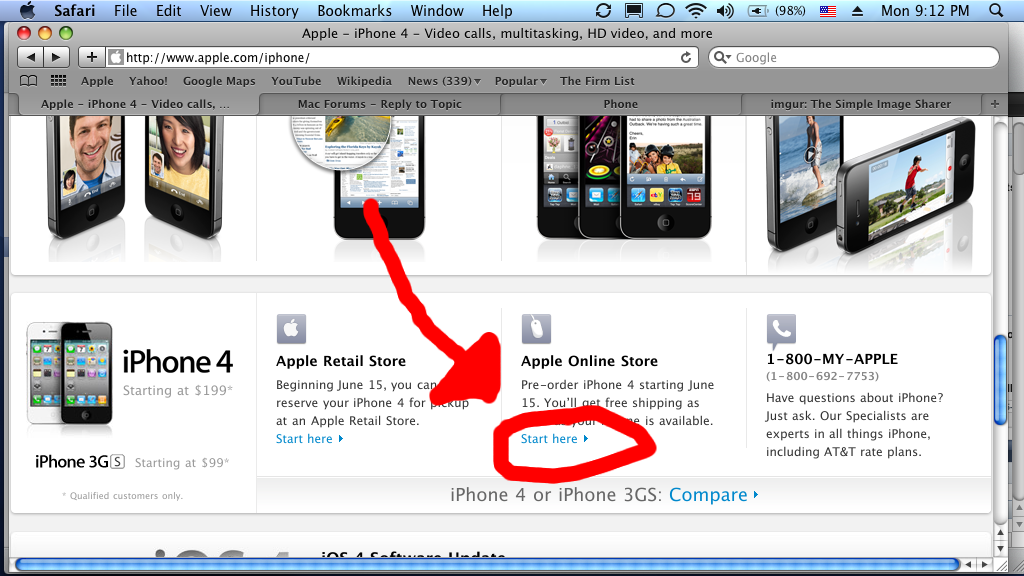Open a new tab with plus
Viewport: 1024px width, 576px height.
pyautogui.click(x=995, y=104)
